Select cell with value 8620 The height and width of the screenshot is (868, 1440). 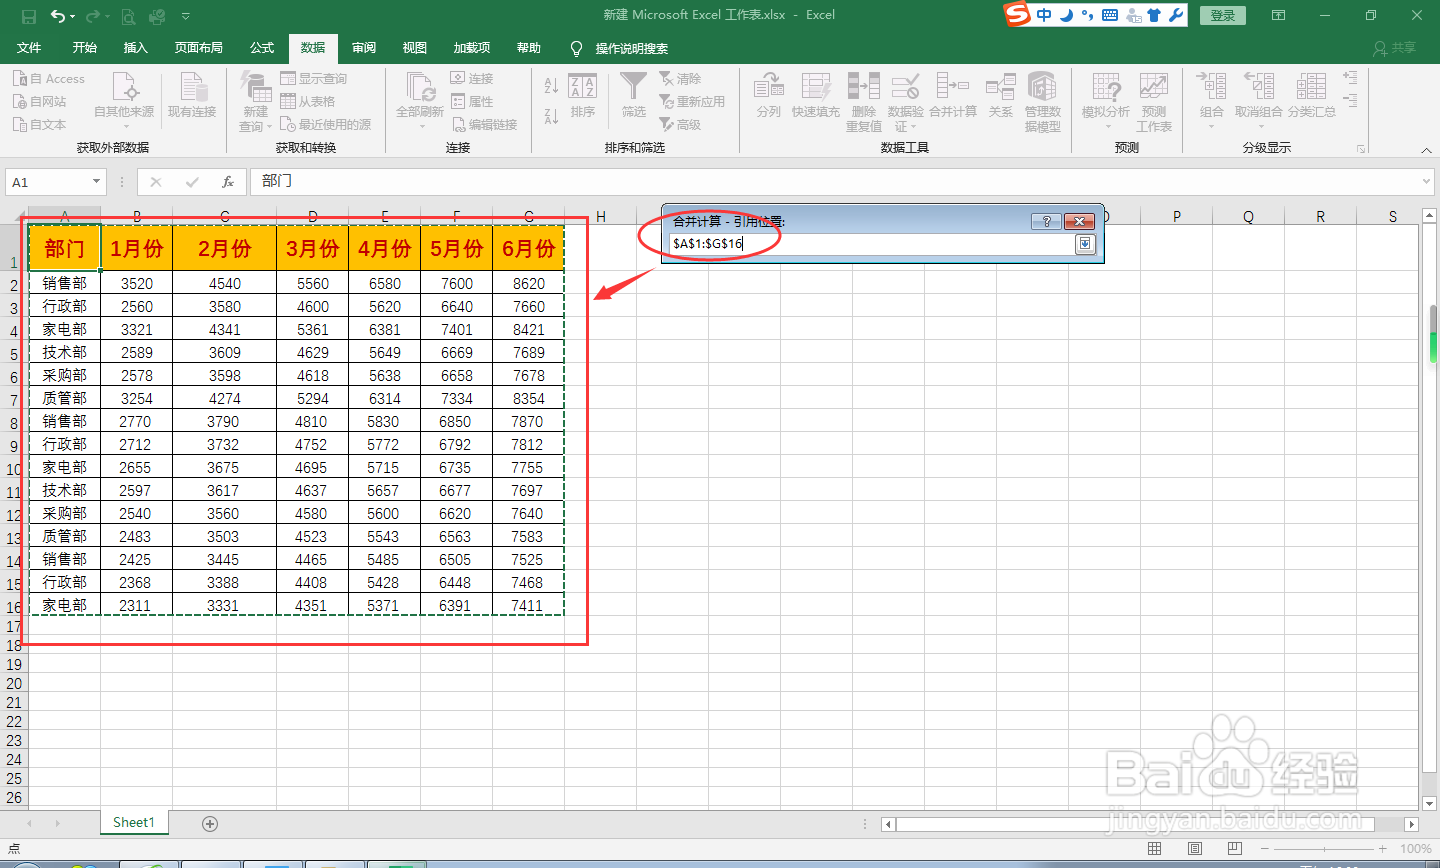[528, 284]
